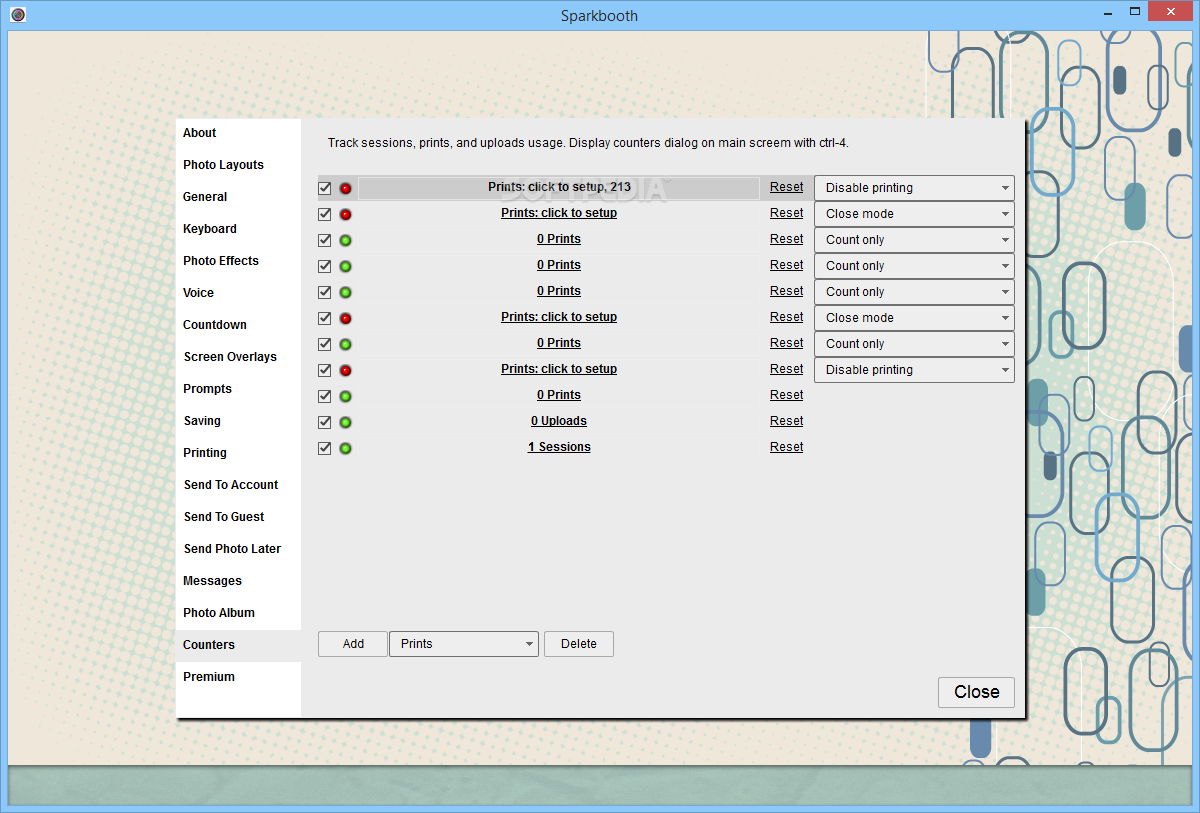Toggle the 1 Sessions counter checkbox
Screen dimensions: 1200x813
324,448
